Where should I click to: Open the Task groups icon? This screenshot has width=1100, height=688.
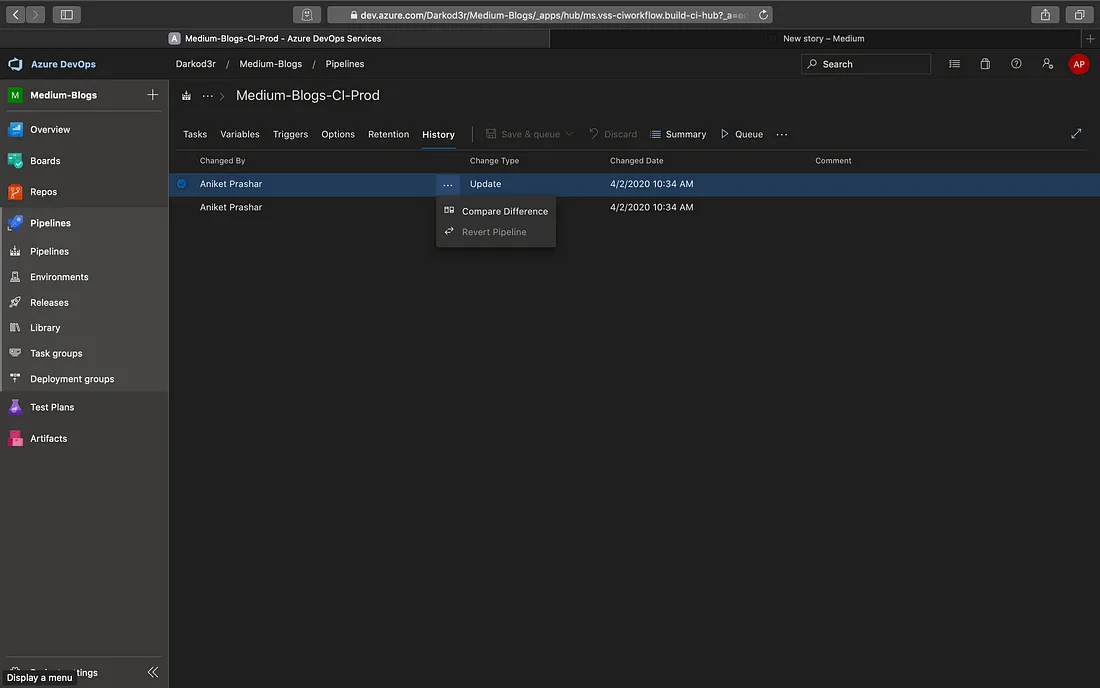[x=15, y=353]
